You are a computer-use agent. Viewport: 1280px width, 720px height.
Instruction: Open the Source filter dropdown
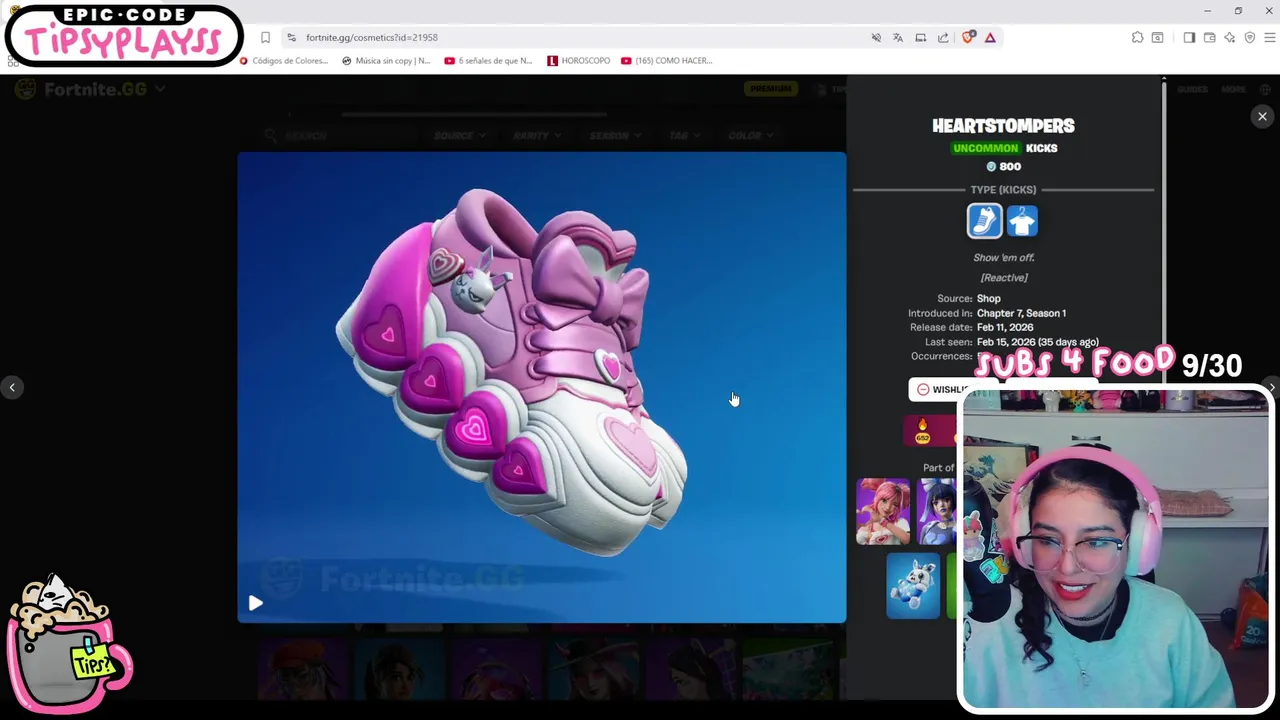pos(460,135)
